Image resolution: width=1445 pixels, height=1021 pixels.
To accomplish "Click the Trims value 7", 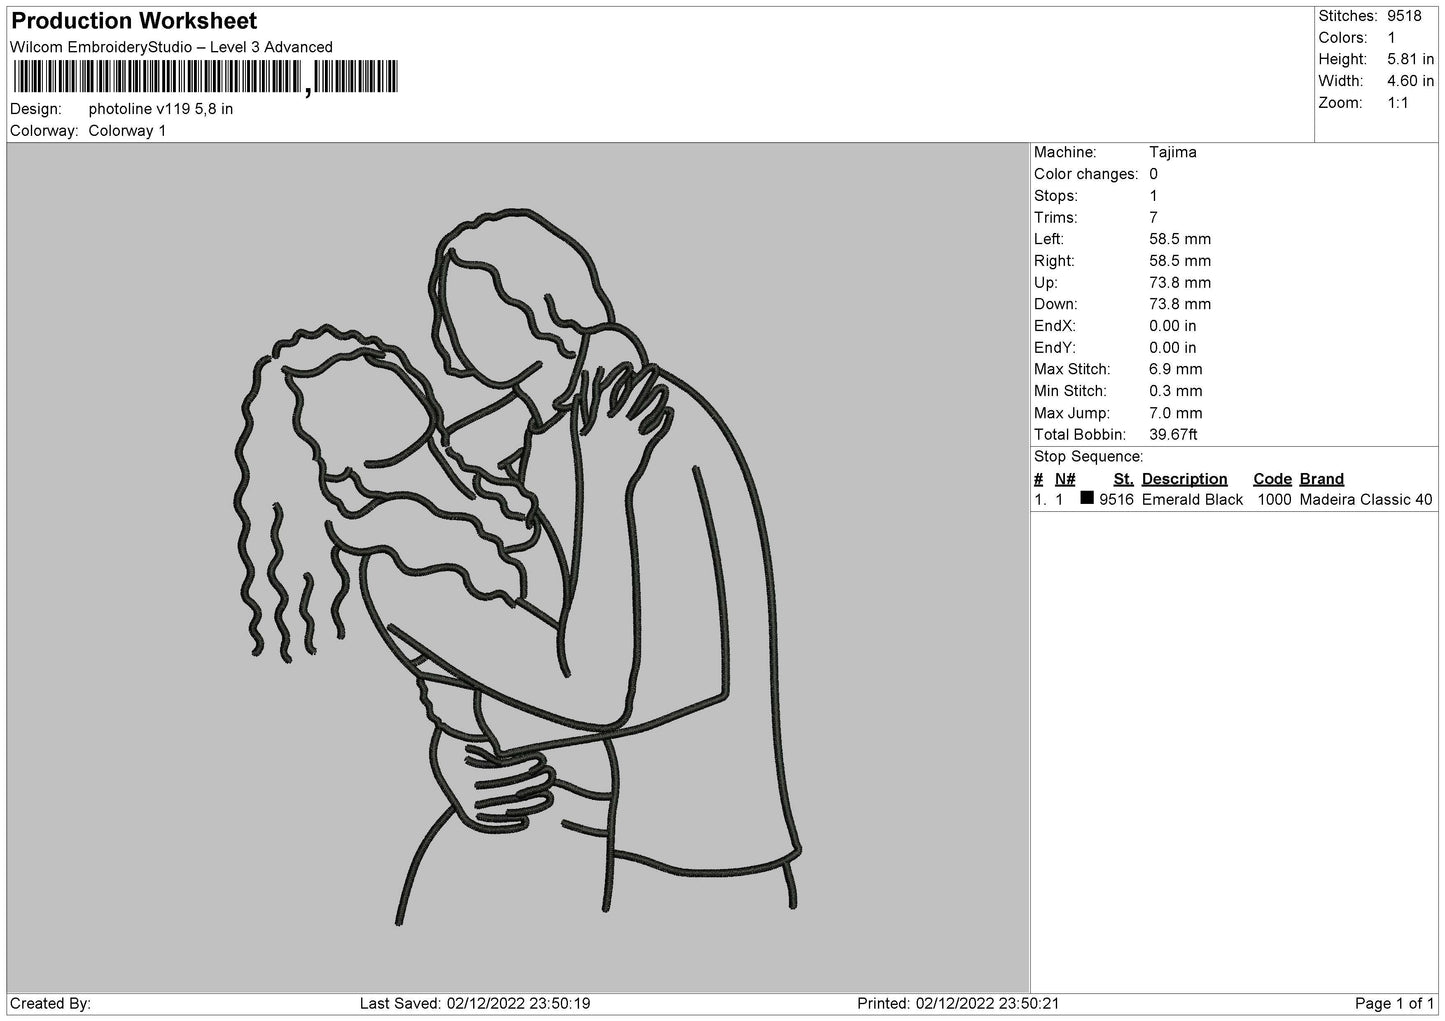I will pyautogui.click(x=1153, y=218).
